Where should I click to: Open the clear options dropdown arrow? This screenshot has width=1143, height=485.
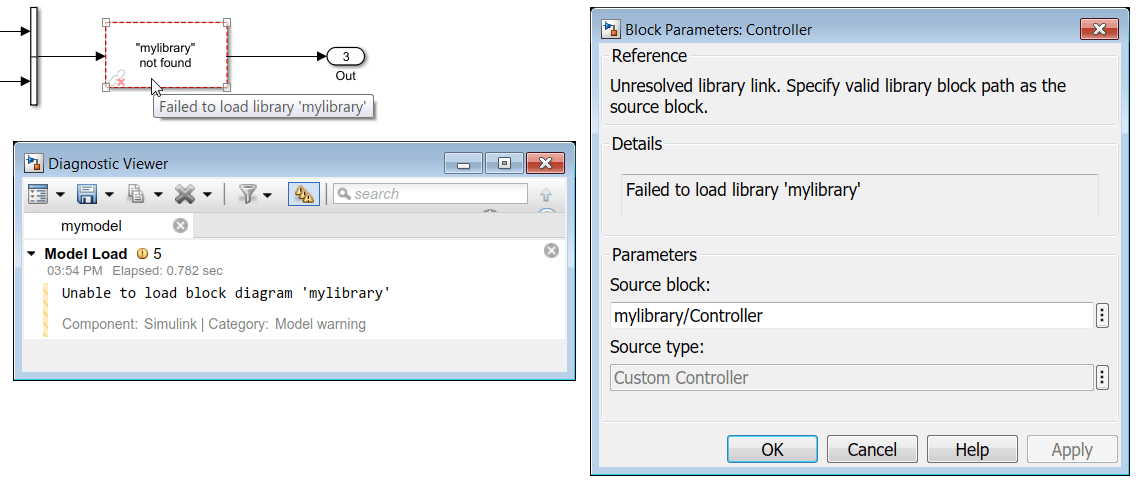pyautogui.click(x=206, y=195)
